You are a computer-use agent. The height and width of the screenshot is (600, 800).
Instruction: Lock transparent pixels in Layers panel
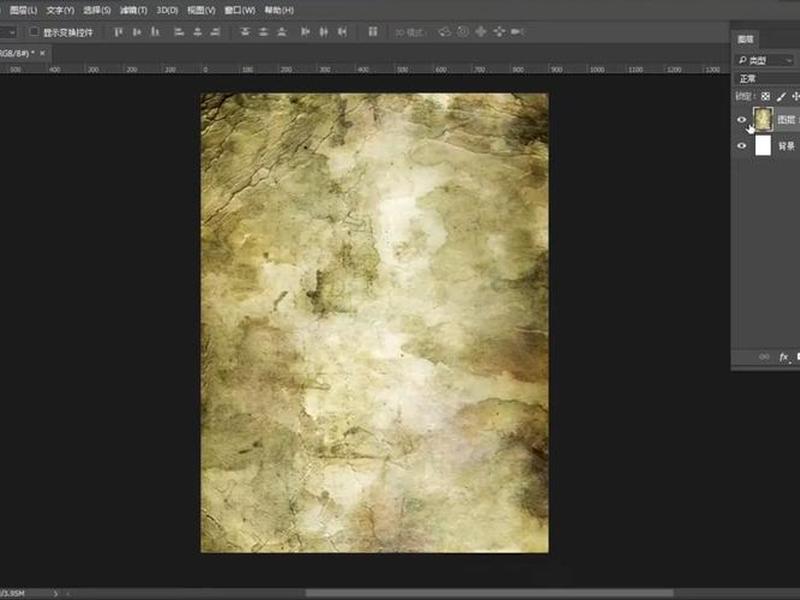click(x=765, y=96)
